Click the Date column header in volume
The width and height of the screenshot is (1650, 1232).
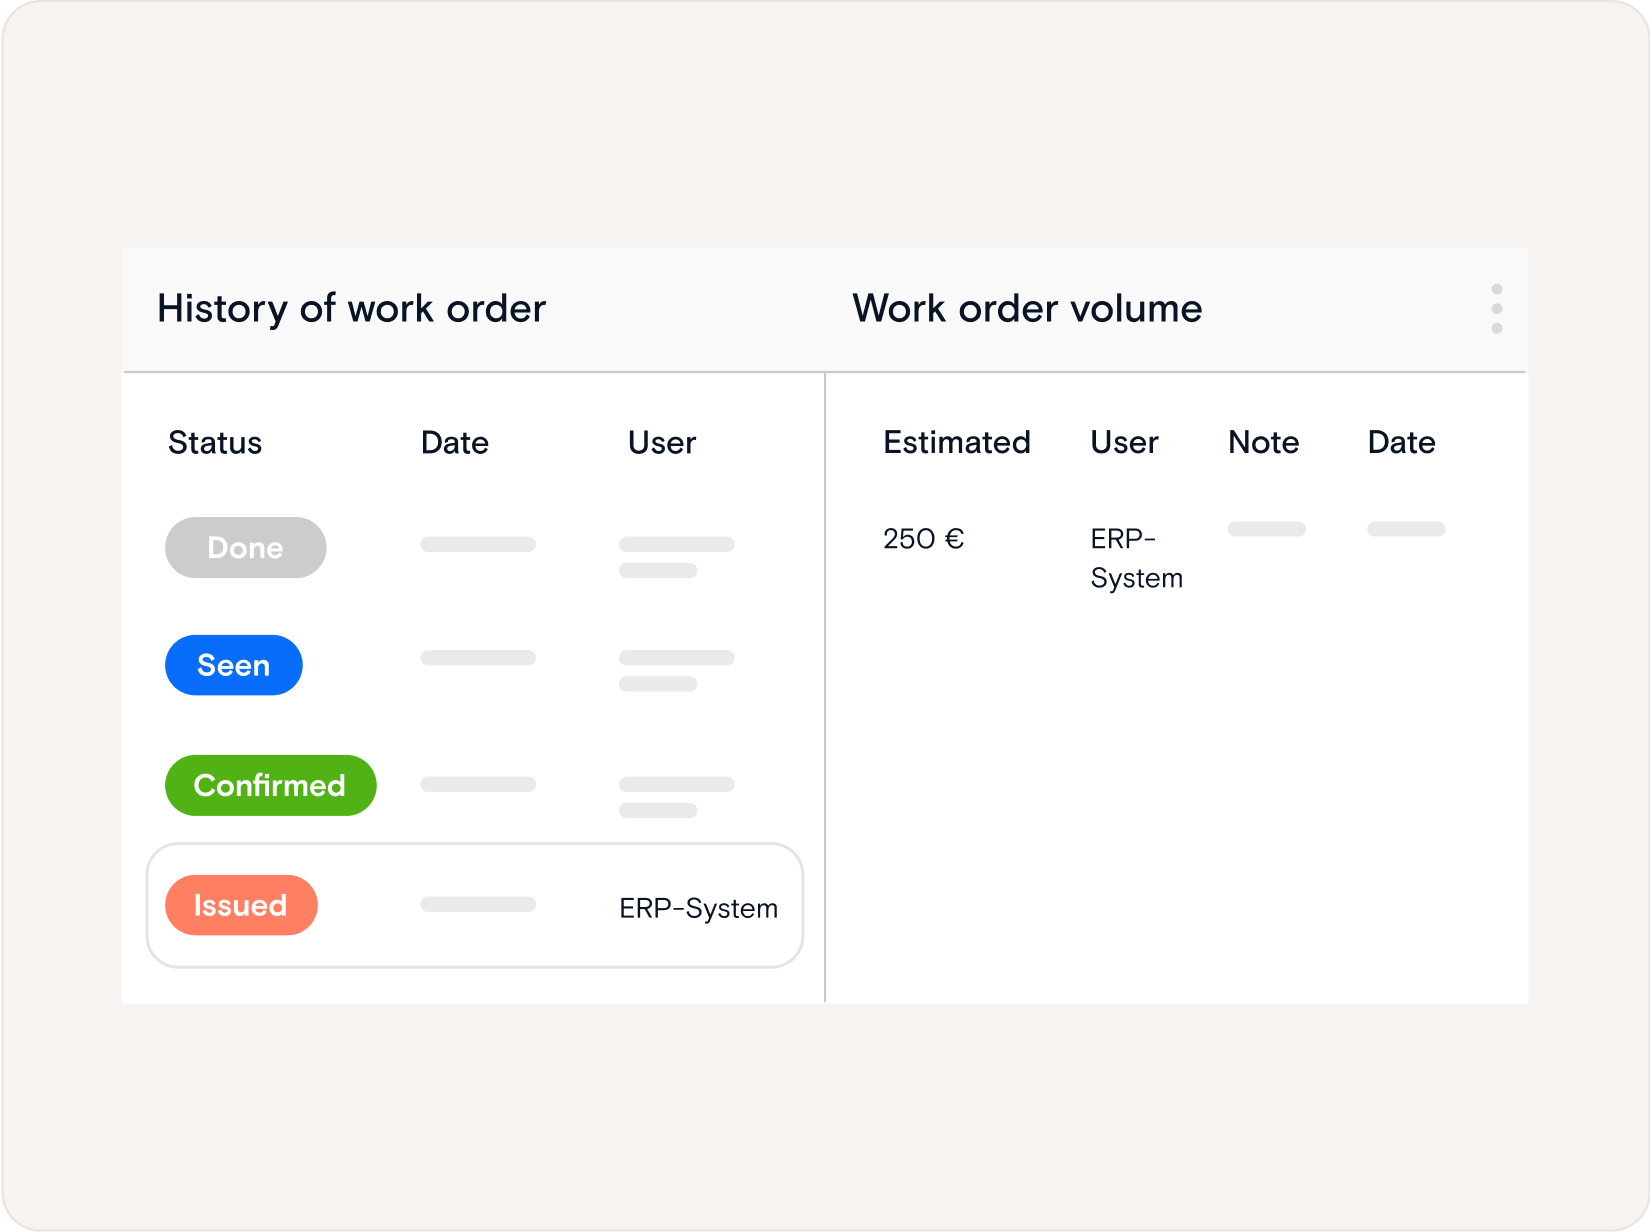point(1401,443)
